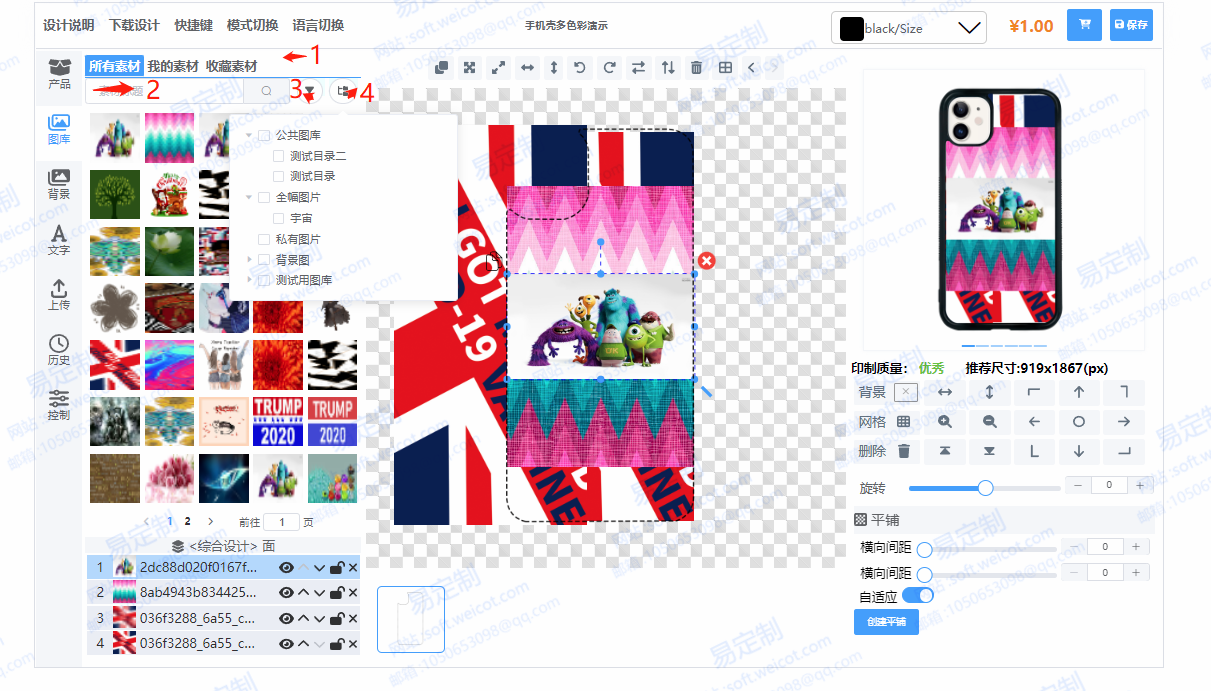The width and height of the screenshot is (1211, 691).
Task: Increase rotation with the plus button
Action: tap(1139, 485)
